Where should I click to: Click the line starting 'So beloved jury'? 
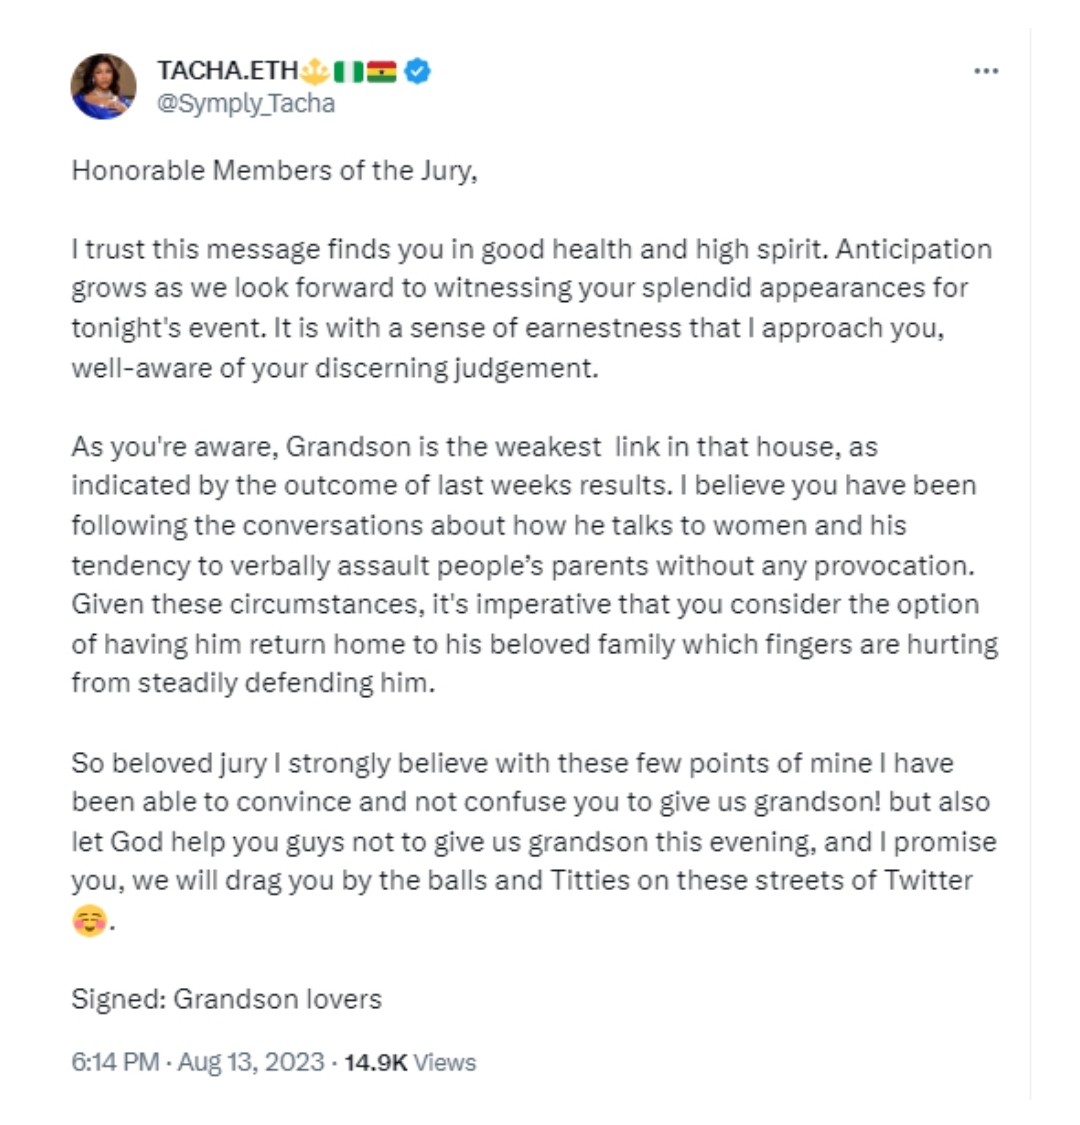512,763
